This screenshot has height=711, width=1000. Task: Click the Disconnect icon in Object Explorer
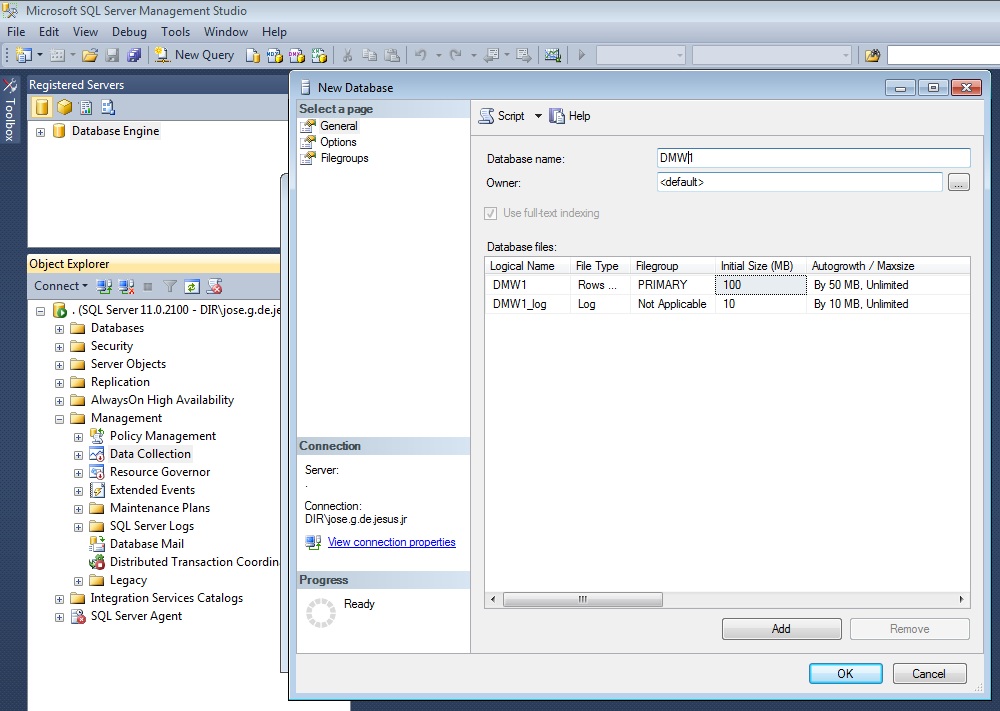126,287
